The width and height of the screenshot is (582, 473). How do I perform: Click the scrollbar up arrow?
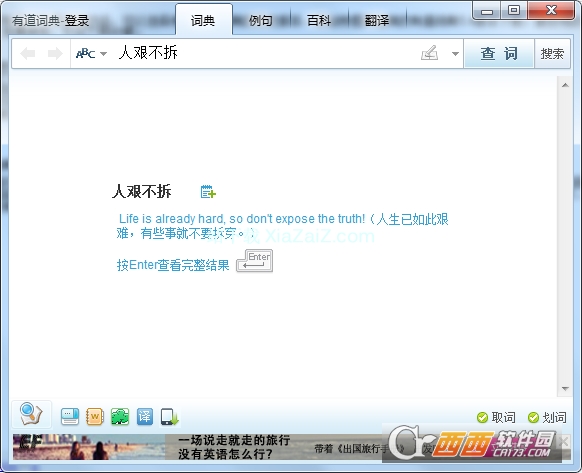(565, 85)
